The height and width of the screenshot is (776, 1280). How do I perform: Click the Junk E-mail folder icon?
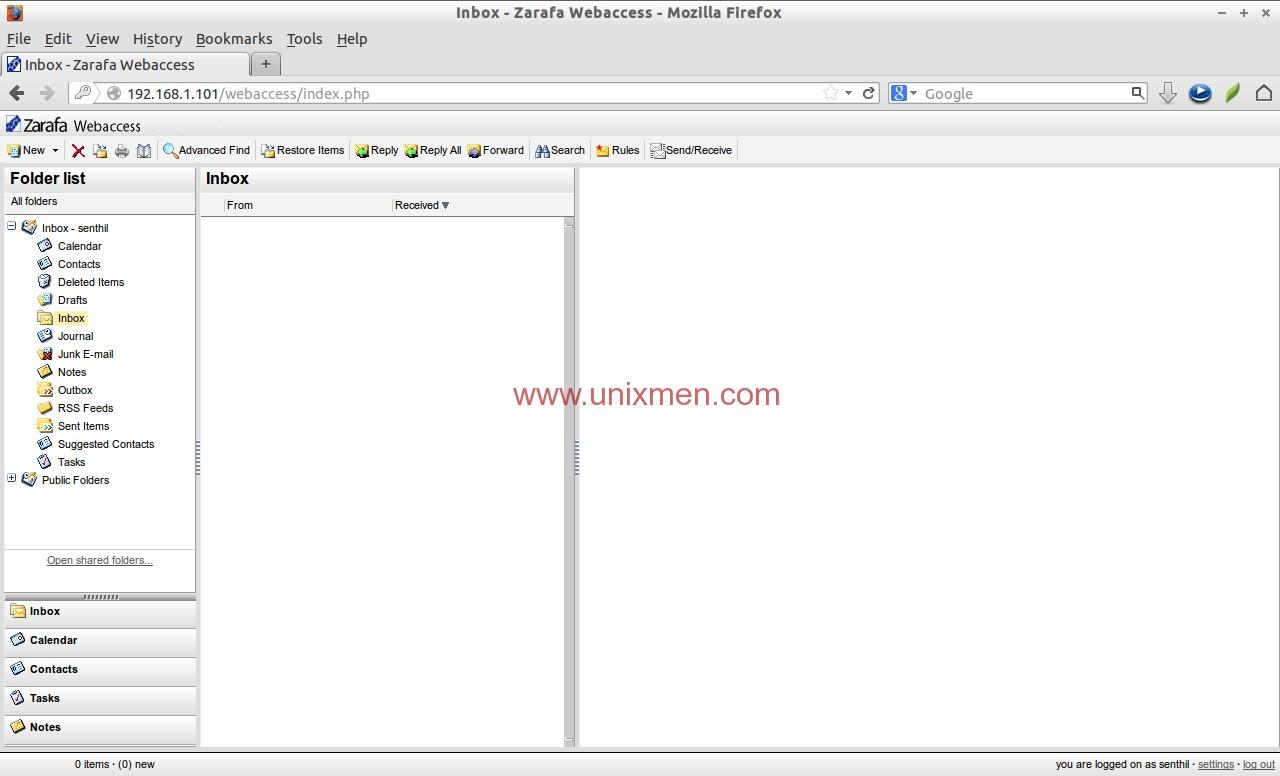[x=45, y=353]
